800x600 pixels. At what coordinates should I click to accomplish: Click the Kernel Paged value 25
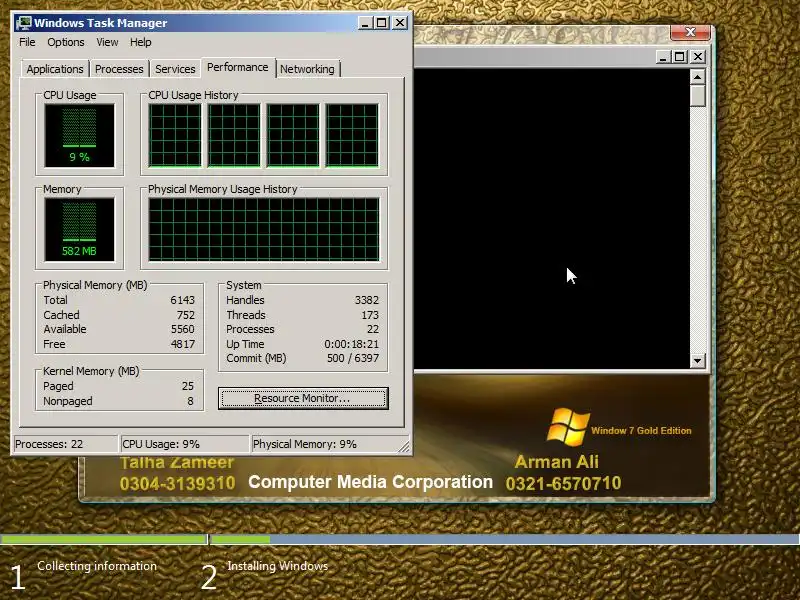188,386
